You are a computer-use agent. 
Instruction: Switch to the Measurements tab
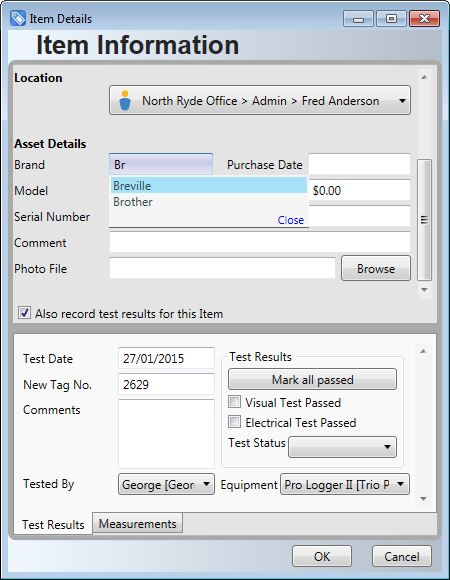[138, 523]
